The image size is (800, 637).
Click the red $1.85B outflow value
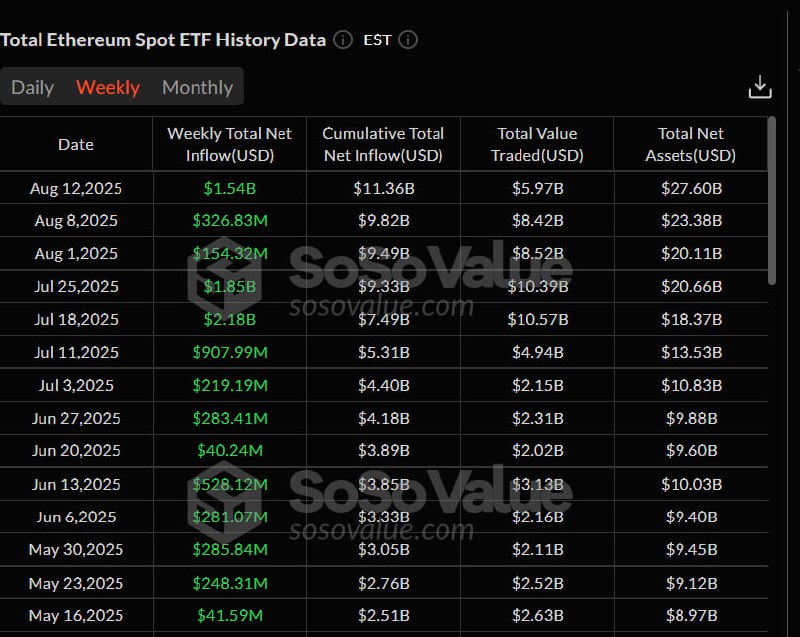coord(228,286)
